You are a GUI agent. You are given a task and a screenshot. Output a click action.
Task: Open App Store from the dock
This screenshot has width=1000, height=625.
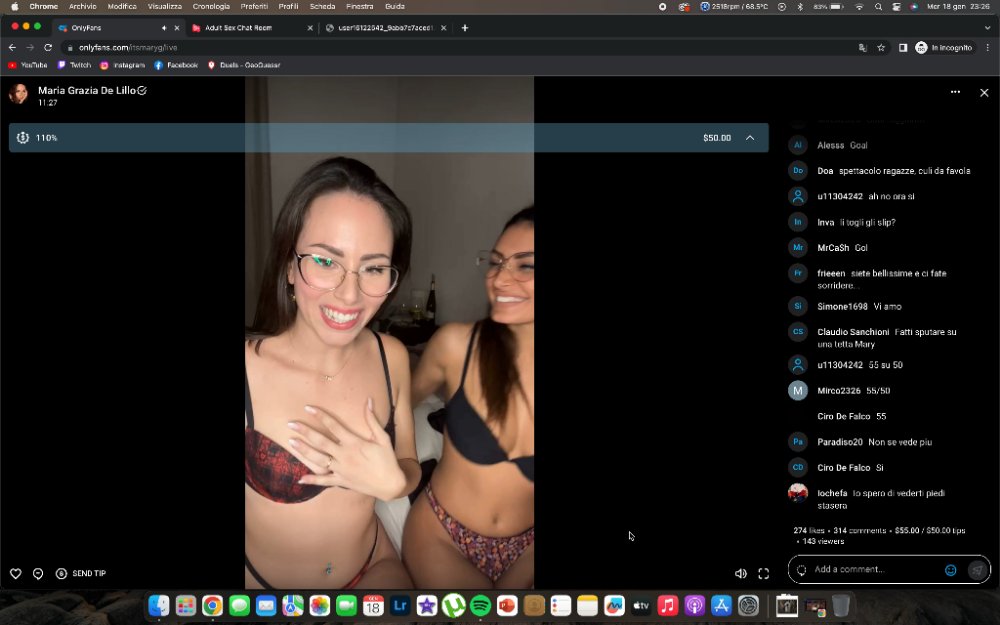click(x=721, y=605)
